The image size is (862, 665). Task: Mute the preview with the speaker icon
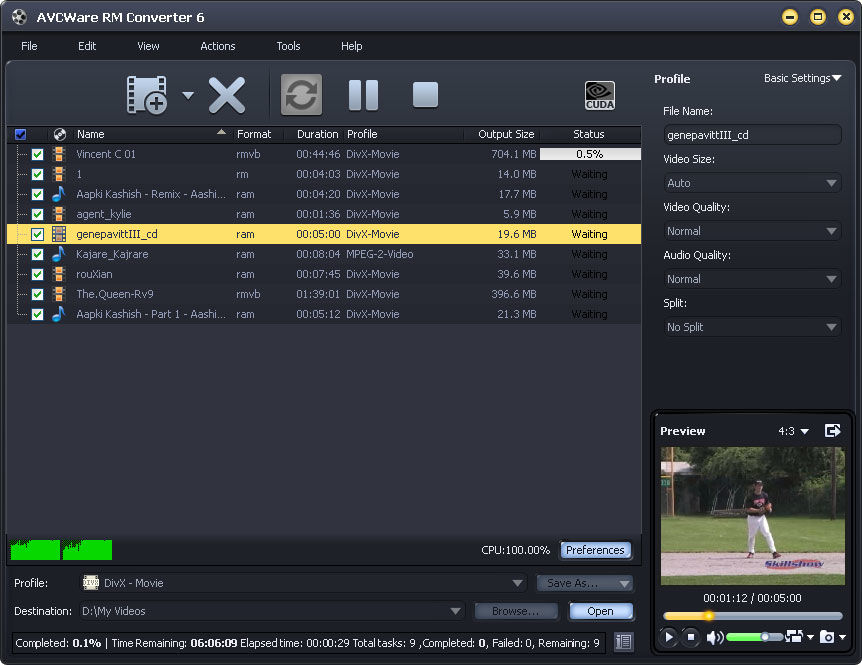pyautogui.click(x=715, y=637)
